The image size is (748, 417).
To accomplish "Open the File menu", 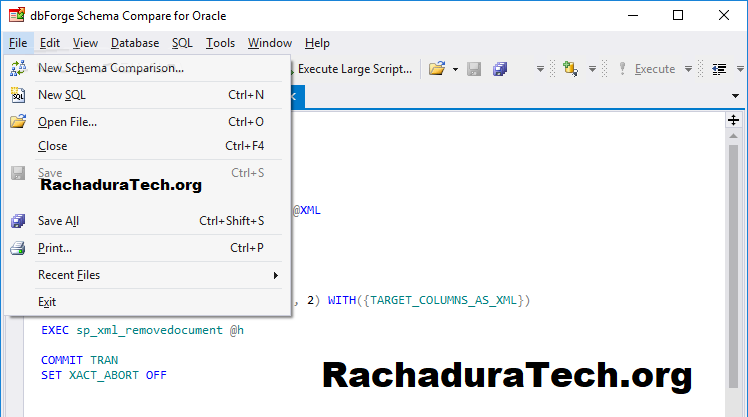I will (x=18, y=43).
